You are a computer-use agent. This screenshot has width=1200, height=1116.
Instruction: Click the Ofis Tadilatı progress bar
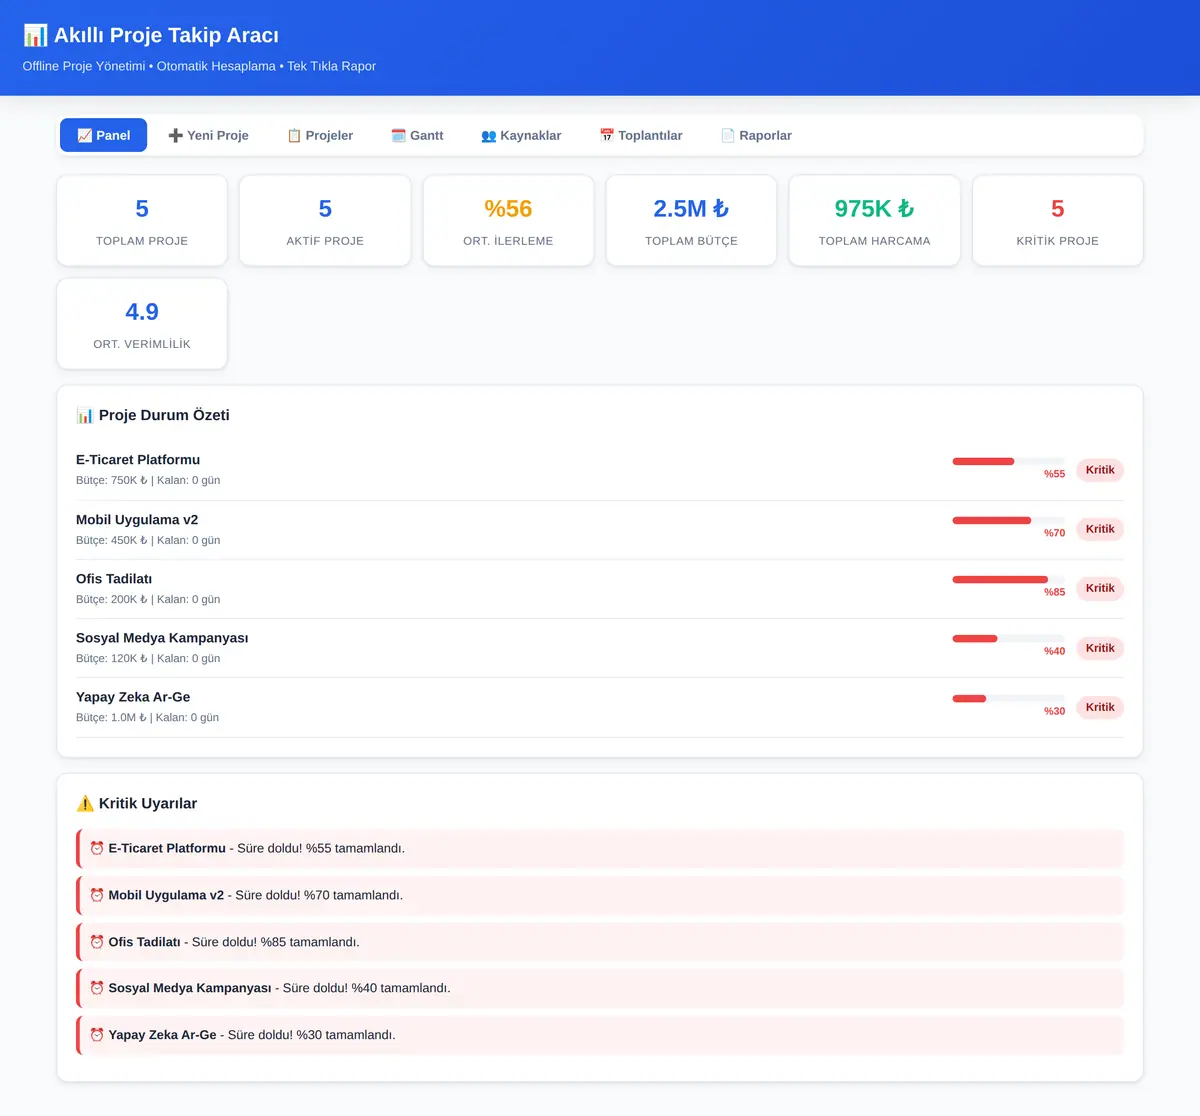click(1009, 580)
